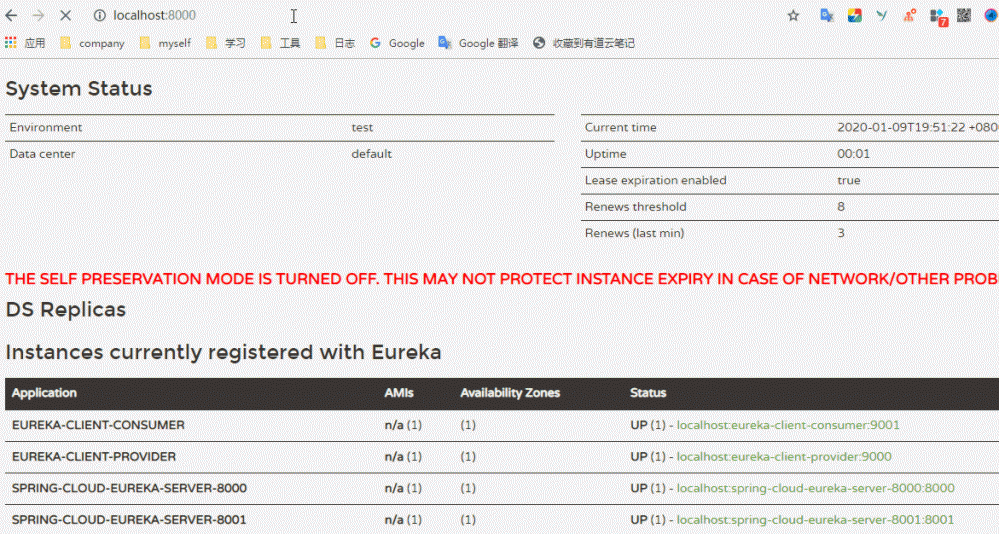Open the eureka-client-provider:9000 instance link
The height and width of the screenshot is (534, 999).
point(784,457)
